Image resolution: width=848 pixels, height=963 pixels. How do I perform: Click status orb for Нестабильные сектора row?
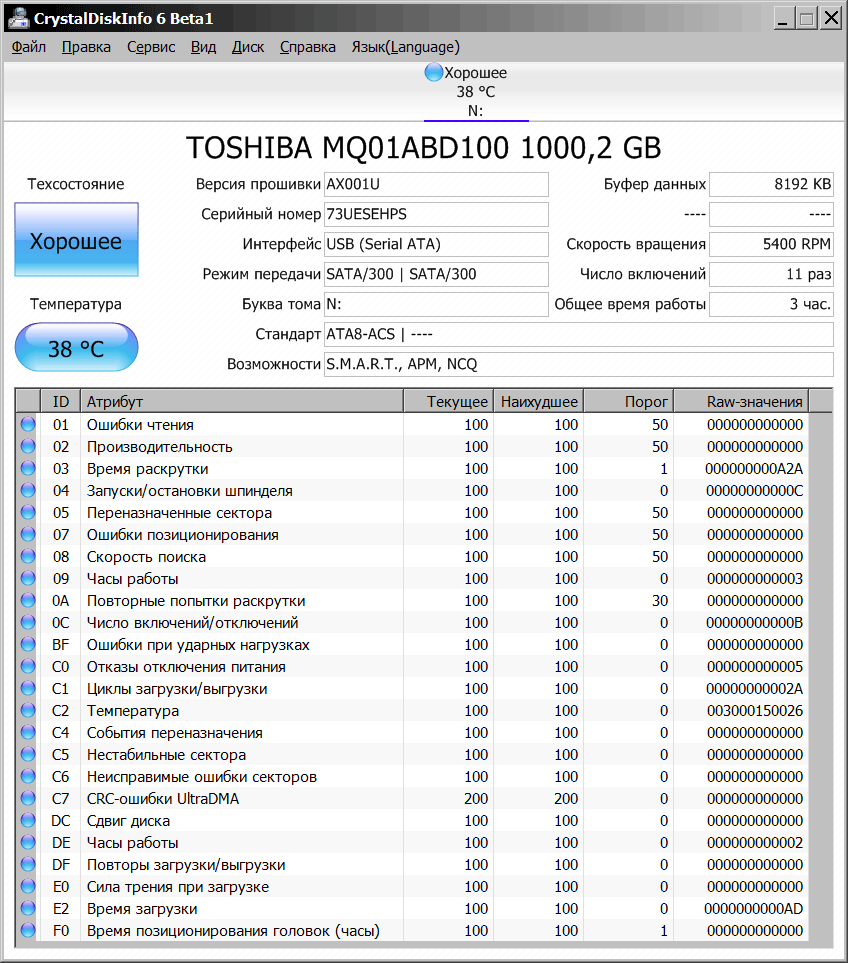27,755
